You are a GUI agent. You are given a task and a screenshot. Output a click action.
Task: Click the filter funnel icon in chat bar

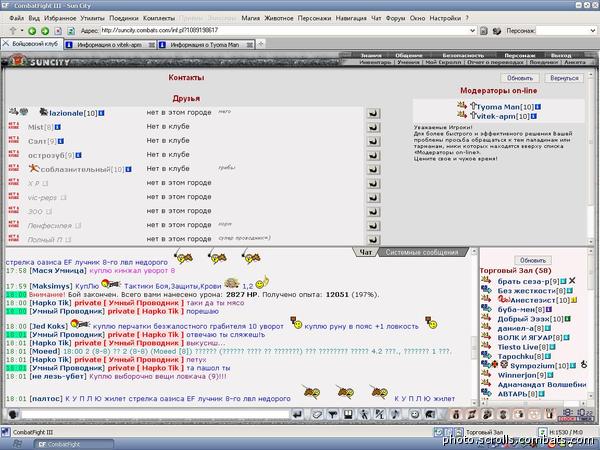click(333, 414)
